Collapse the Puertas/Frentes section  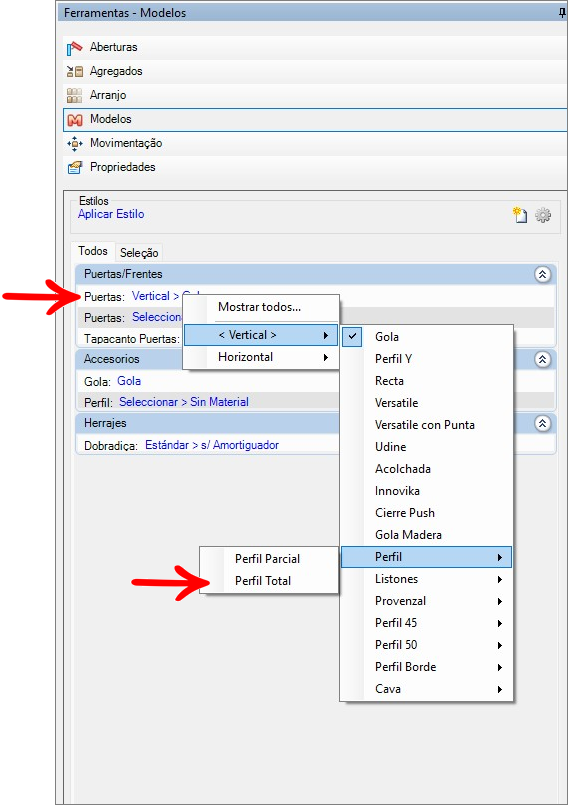(x=542, y=274)
